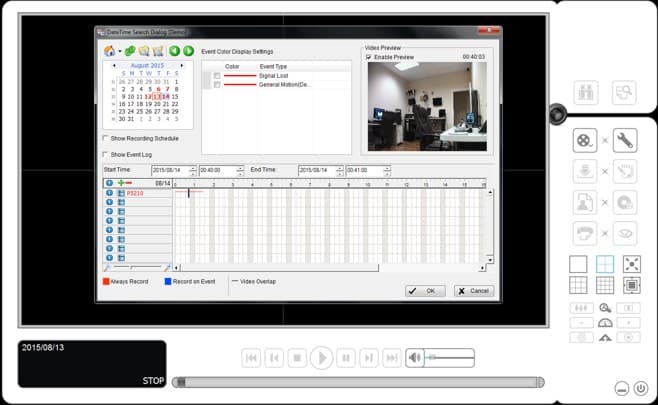Select the single-view layout icon
The width and height of the screenshot is (658, 405).
click(x=578, y=264)
